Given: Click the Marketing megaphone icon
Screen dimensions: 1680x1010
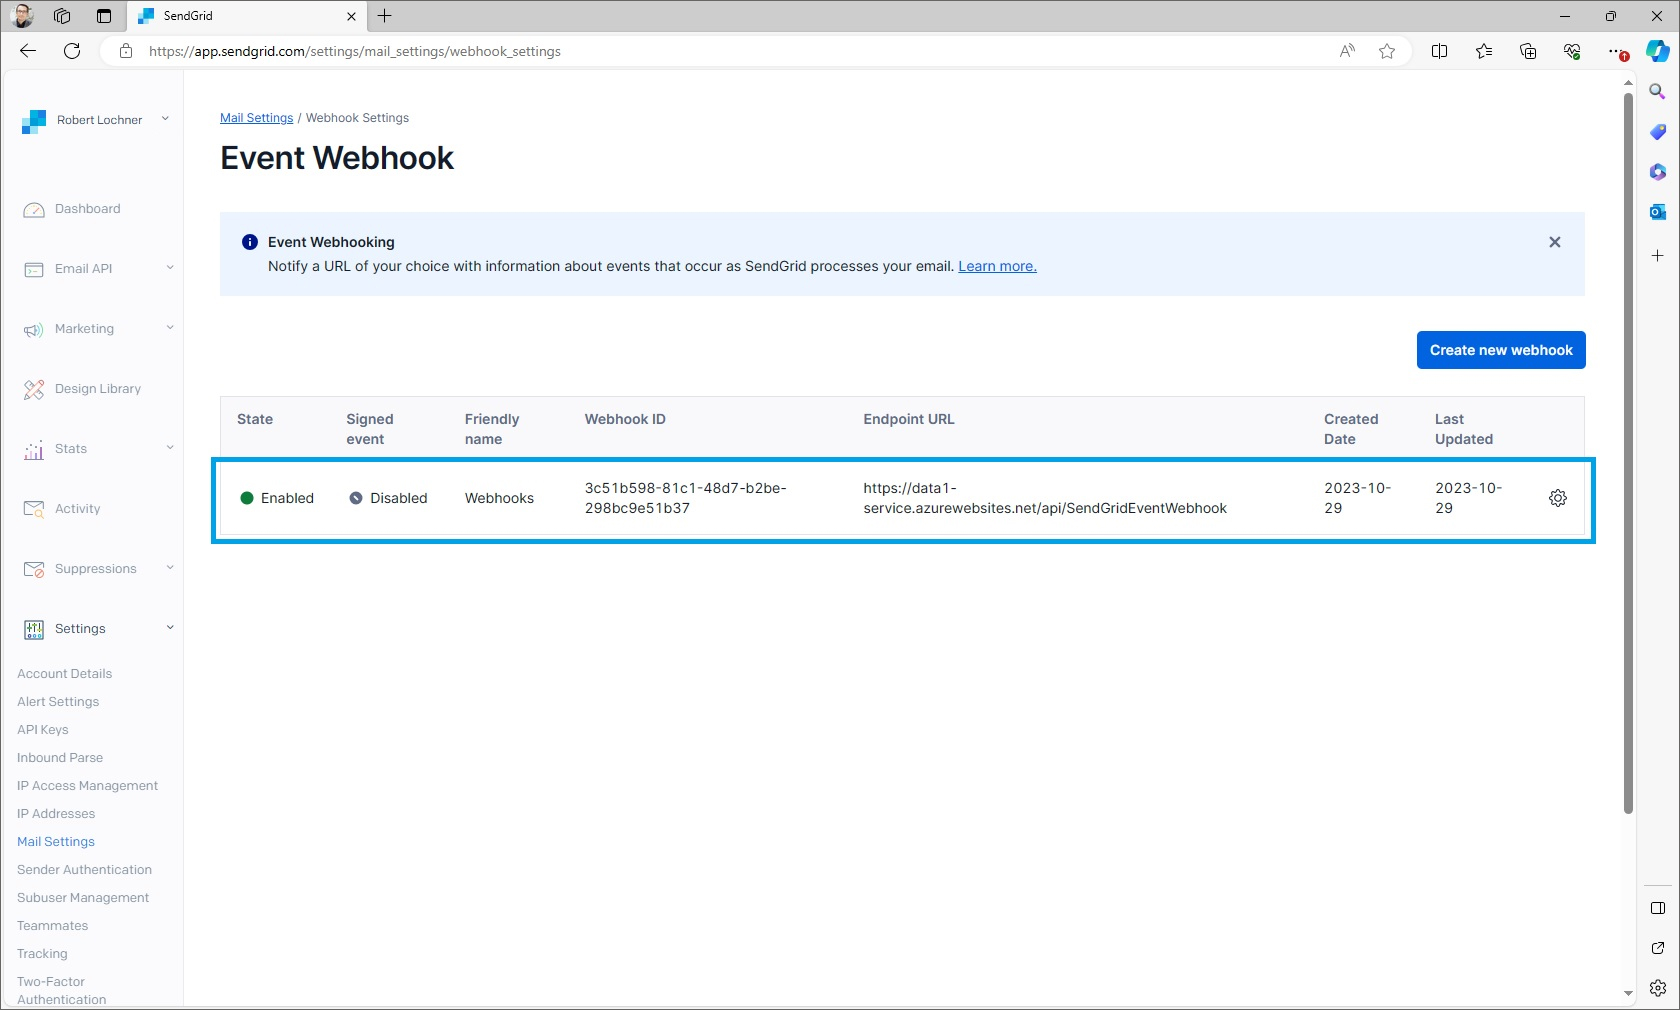Looking at the screenshot, I should (34, 329).
